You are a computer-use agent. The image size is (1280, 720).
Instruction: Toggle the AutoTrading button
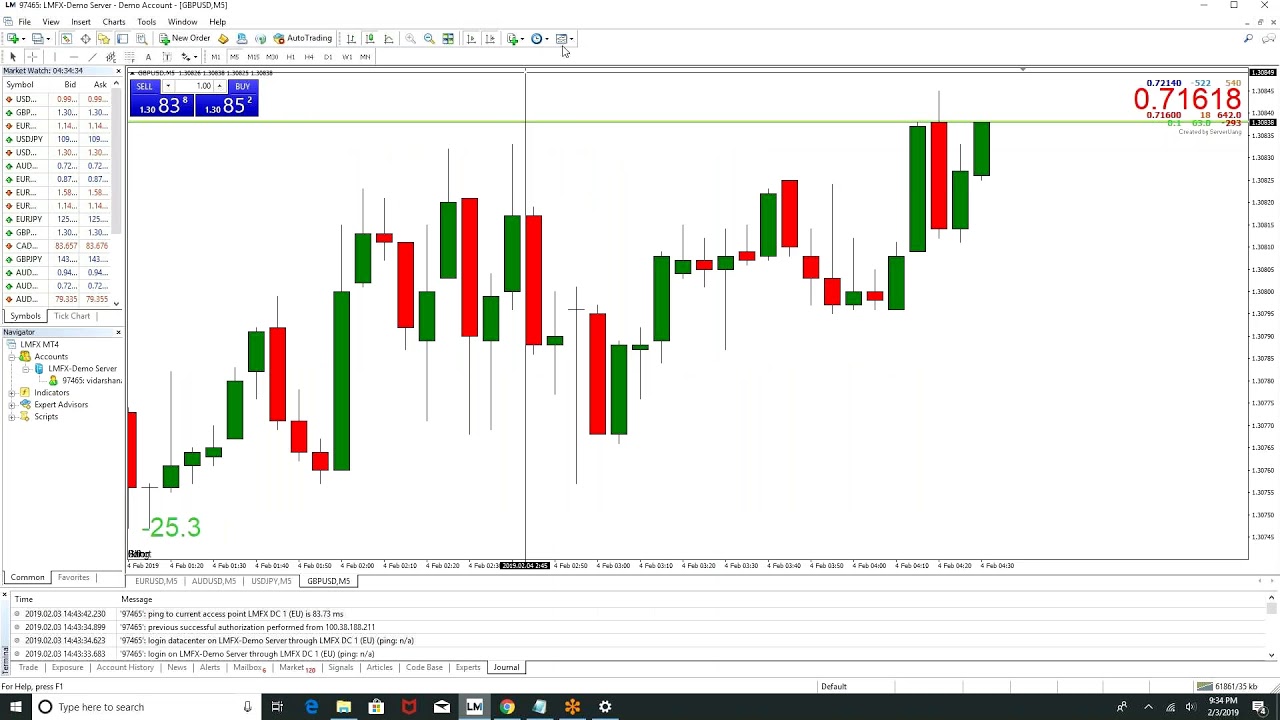click(303, 38)
